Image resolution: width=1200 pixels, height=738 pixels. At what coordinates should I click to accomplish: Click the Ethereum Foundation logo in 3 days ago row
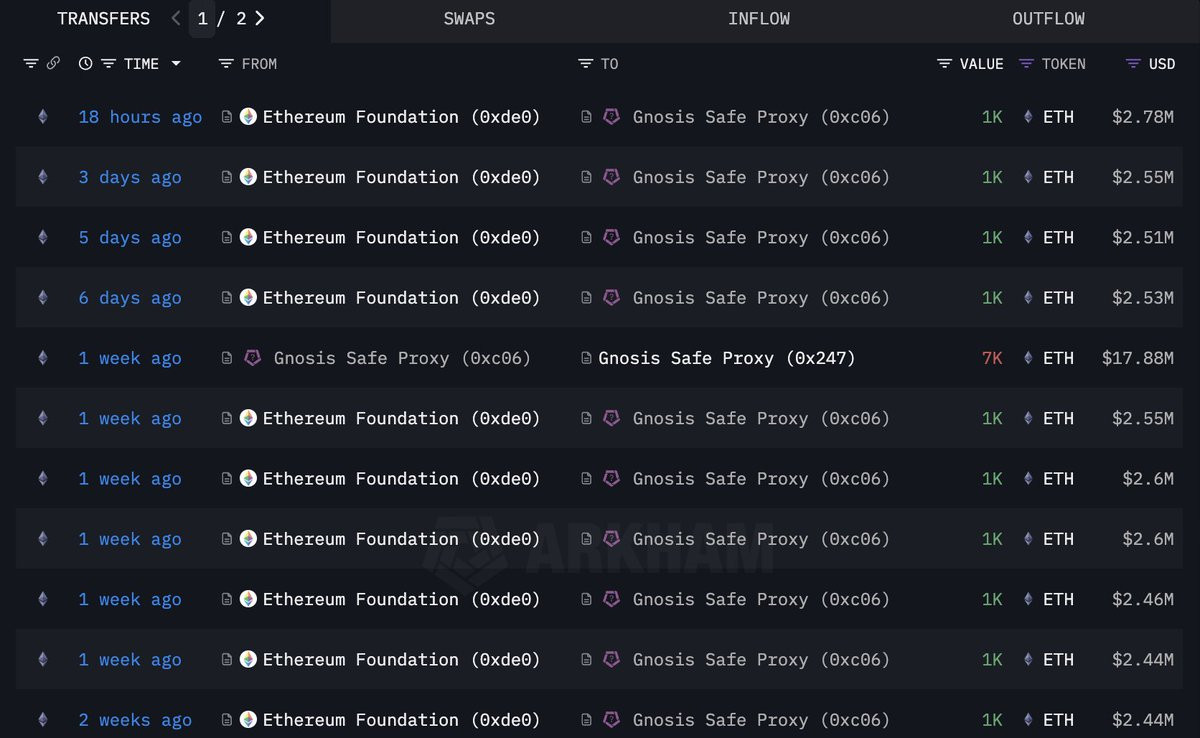248,177
